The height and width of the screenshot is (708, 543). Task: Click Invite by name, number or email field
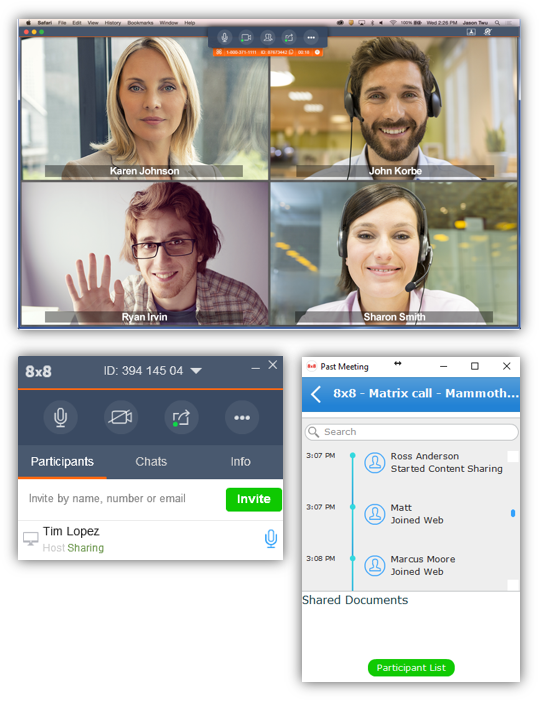click(x=122, y=499)
